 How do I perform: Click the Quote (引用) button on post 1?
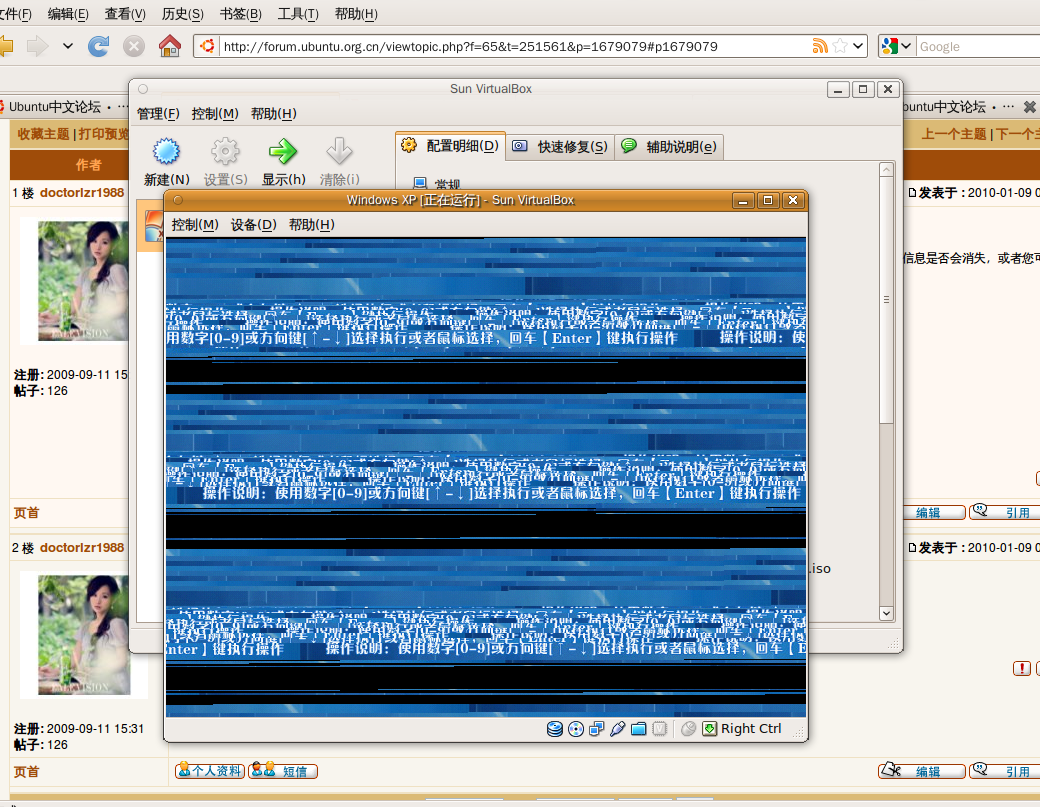1004,512
